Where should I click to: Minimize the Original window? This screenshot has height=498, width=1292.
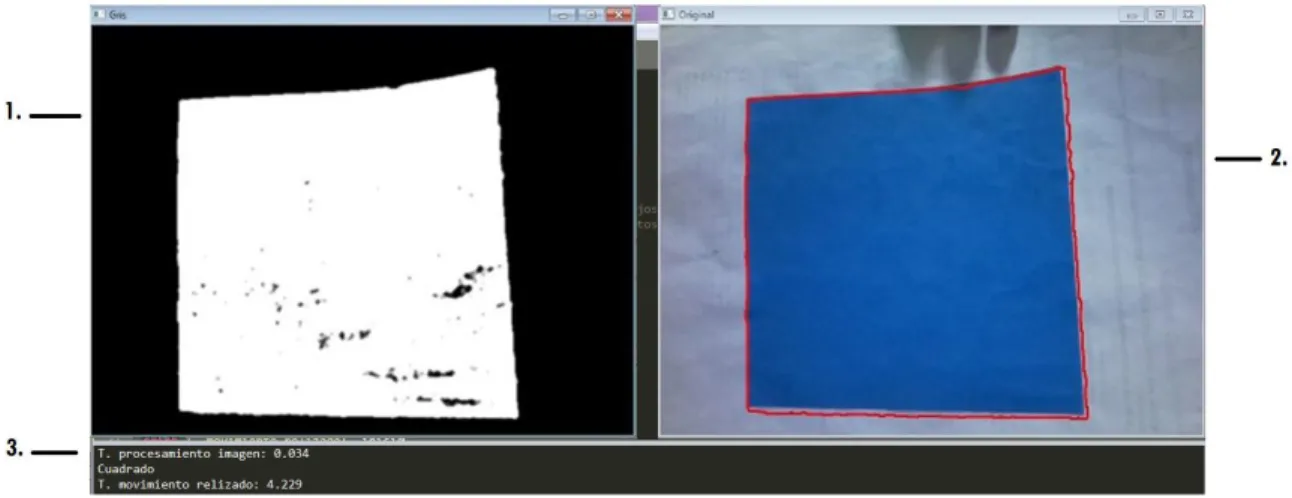point(1132,15)
